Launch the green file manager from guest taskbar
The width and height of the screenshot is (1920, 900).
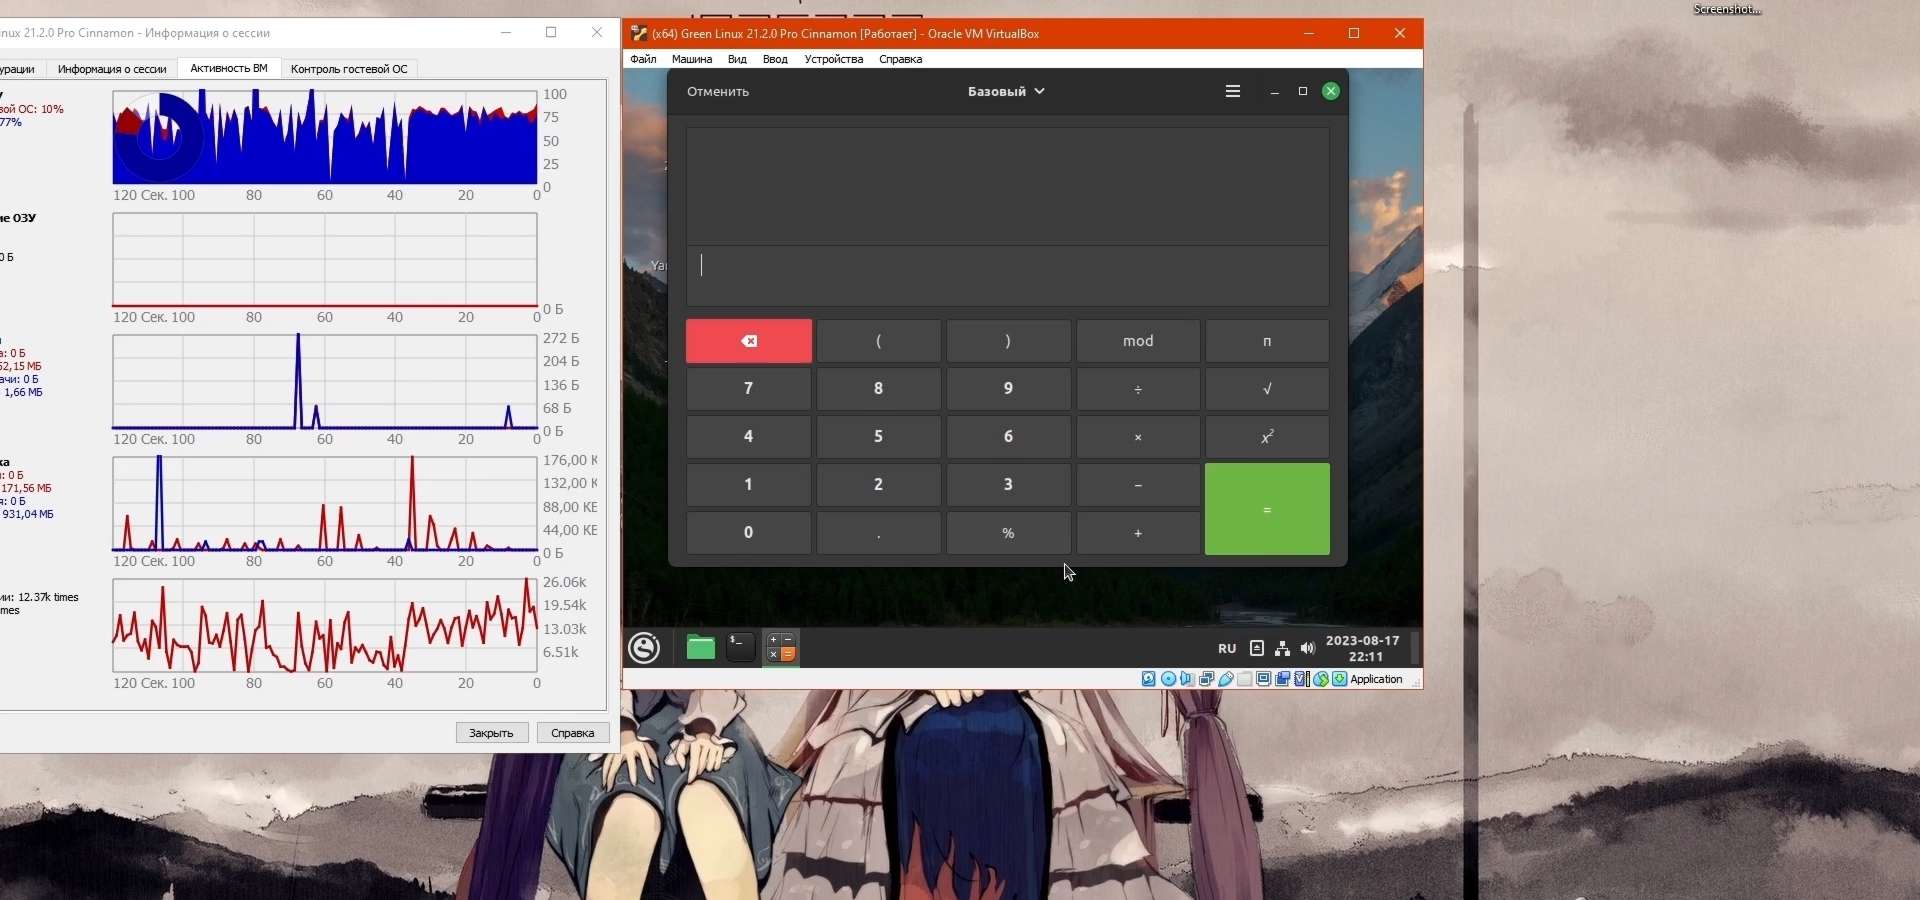click(701, 648)
